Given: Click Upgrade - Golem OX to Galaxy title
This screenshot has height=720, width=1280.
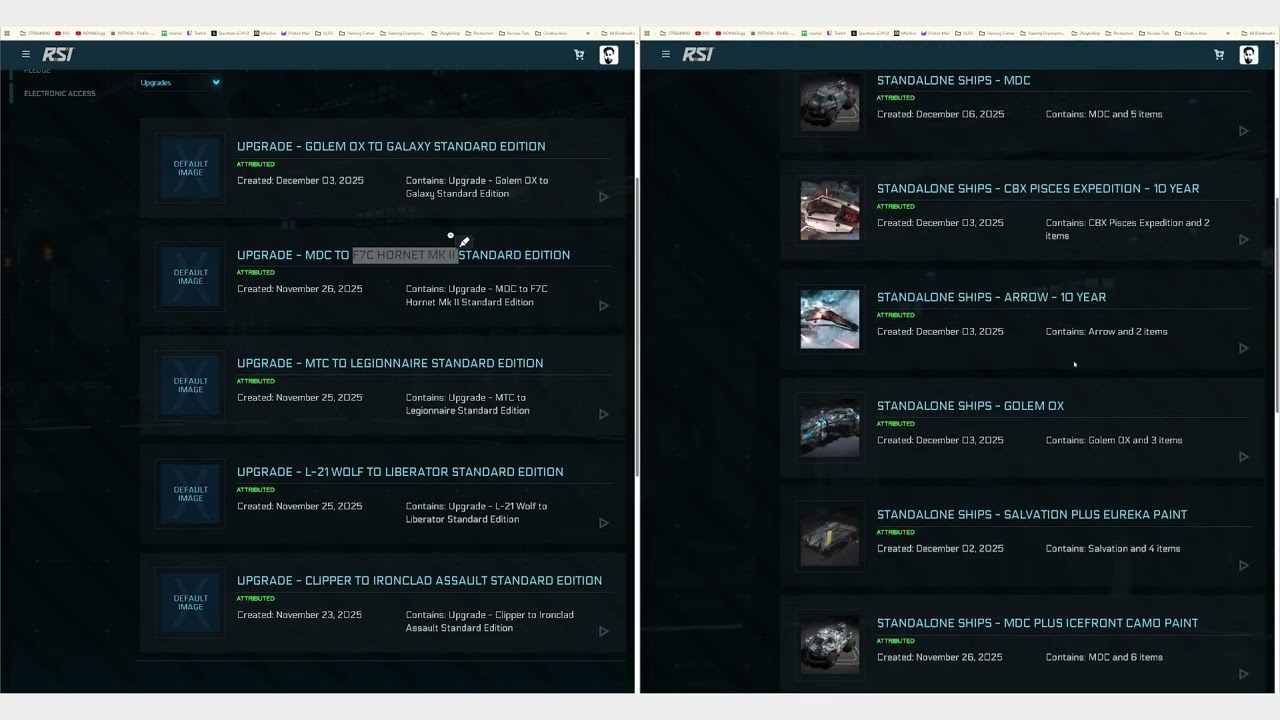Looking at the screenshot, I should 391,146.
